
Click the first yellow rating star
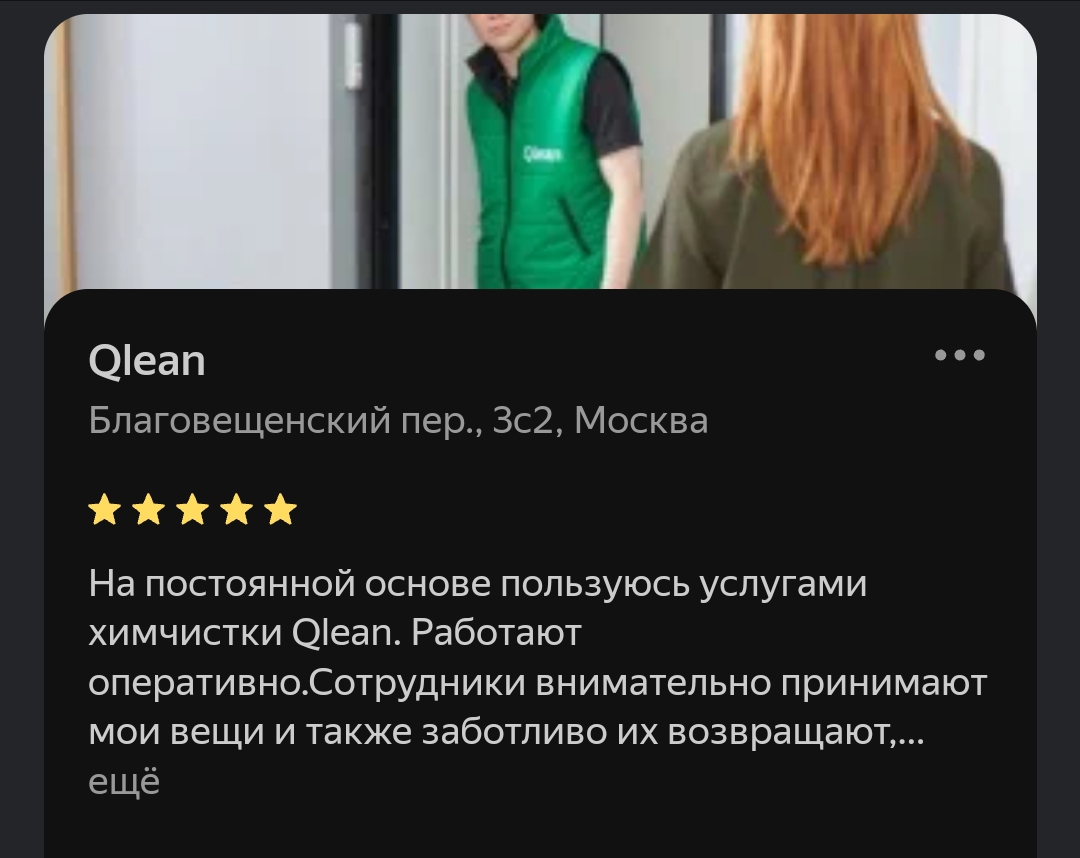(x=105, y=510)
